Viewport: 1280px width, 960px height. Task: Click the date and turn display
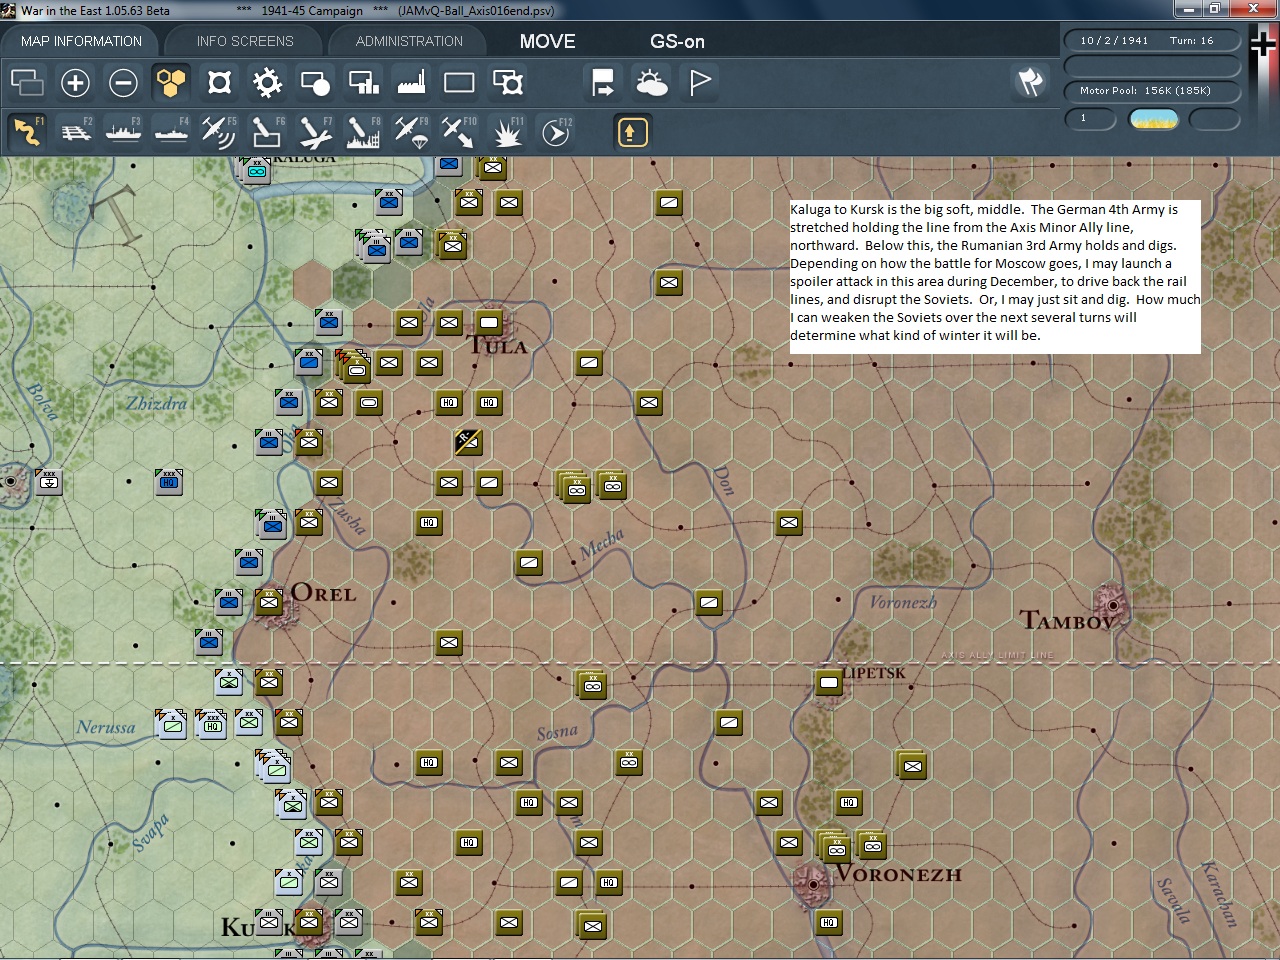(x=1150, y=41)
